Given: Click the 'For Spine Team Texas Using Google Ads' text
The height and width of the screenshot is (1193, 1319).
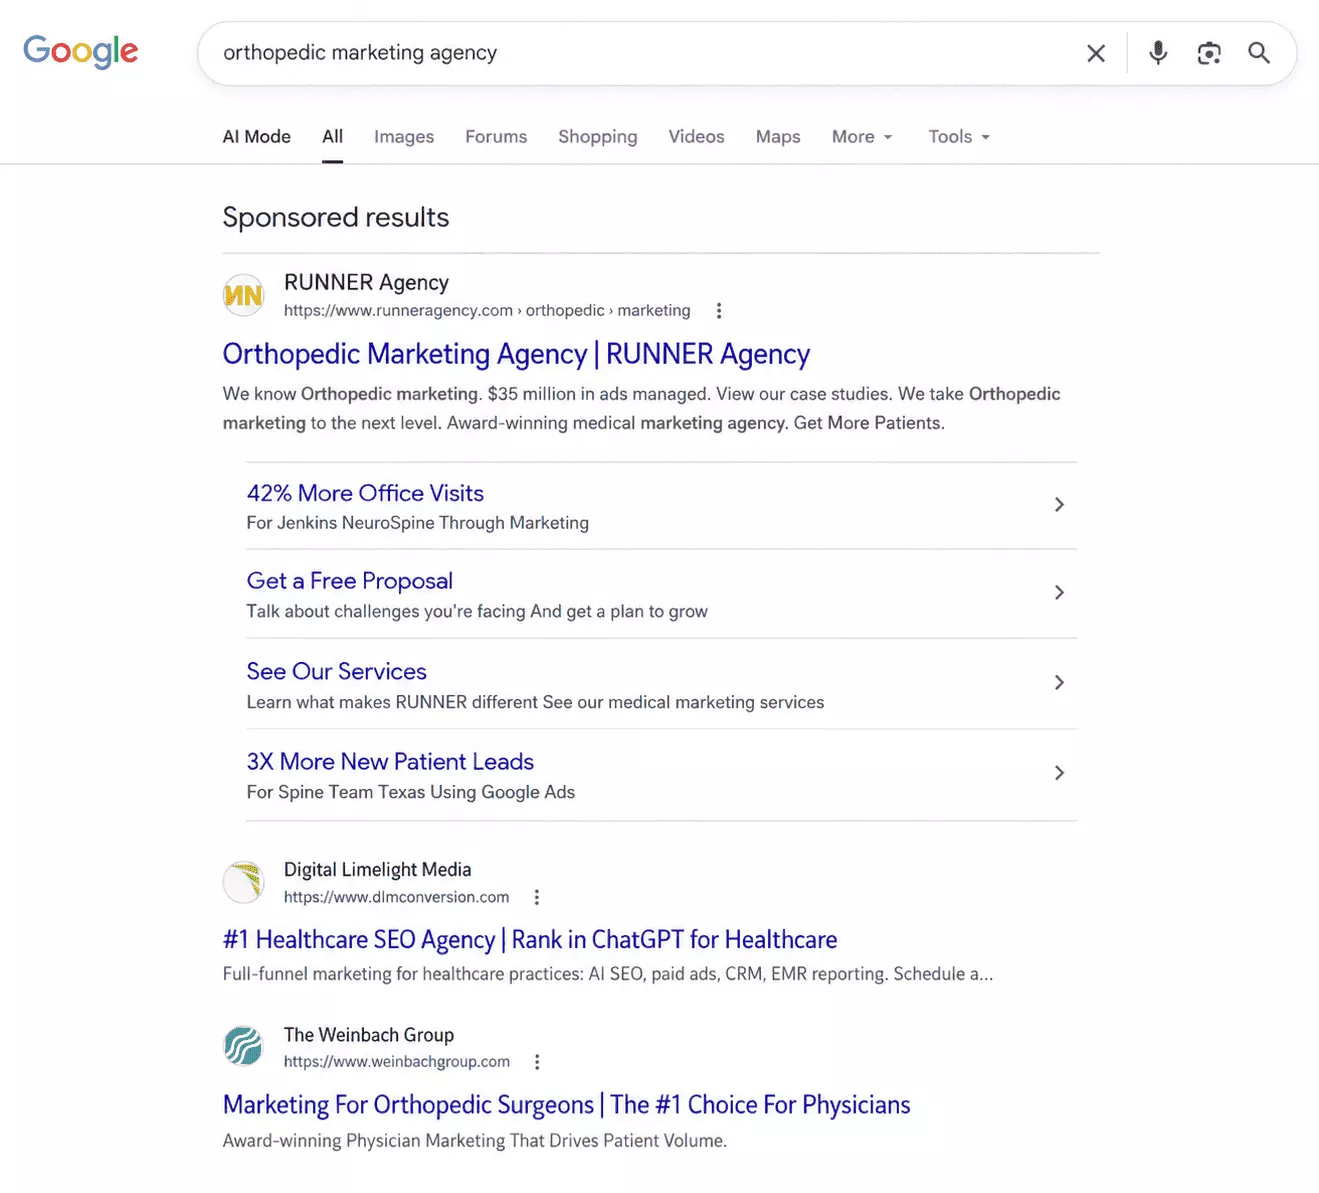Looking at the screenshot, I should tap(411, 792).
